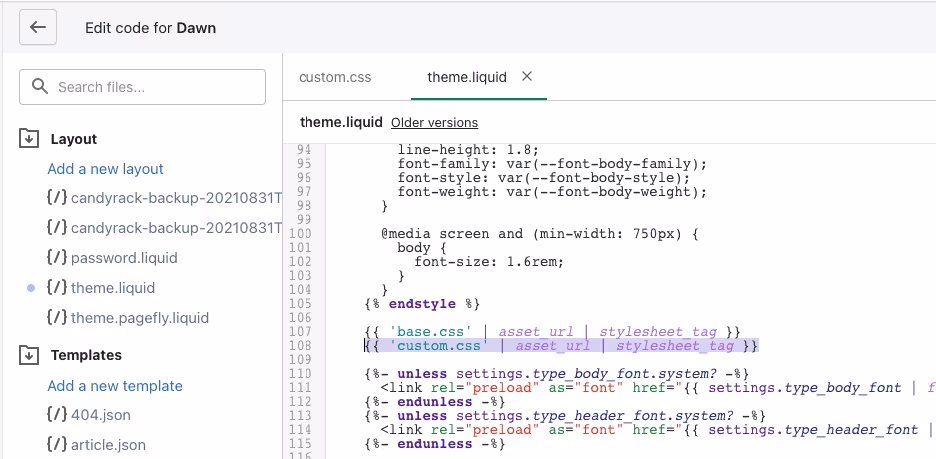Click font-weight var line 97
The width and height of the screenshot is (936, 459).
(x=552, y=192)
